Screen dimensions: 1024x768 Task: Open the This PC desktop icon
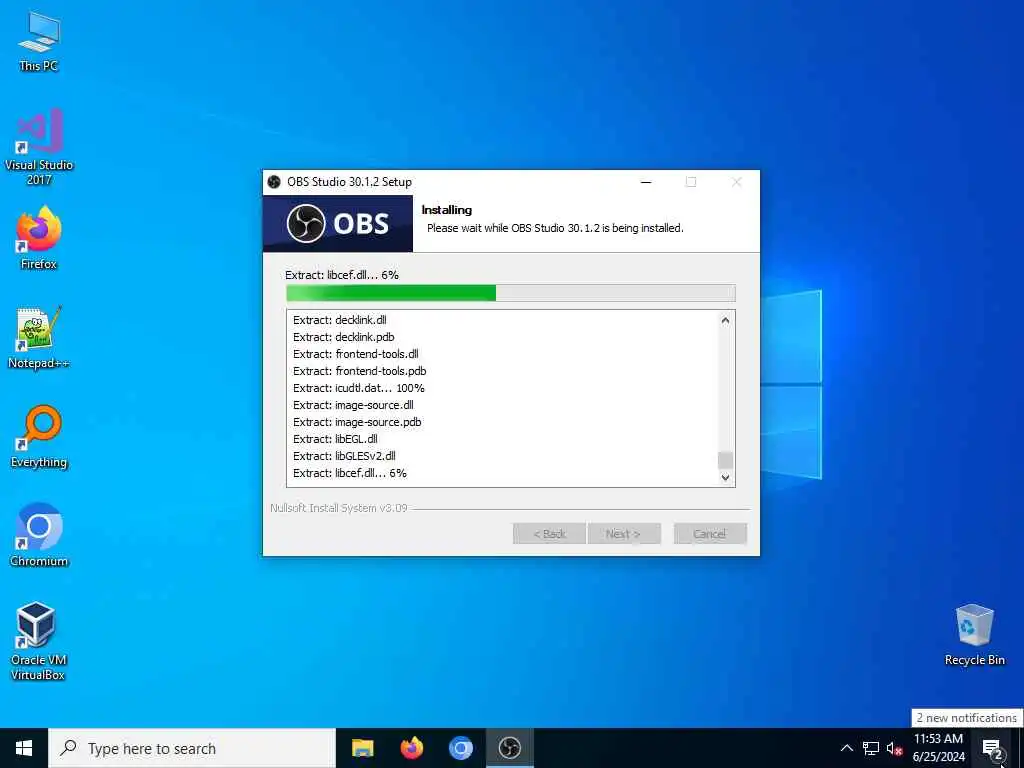click(x=39, y=41)
